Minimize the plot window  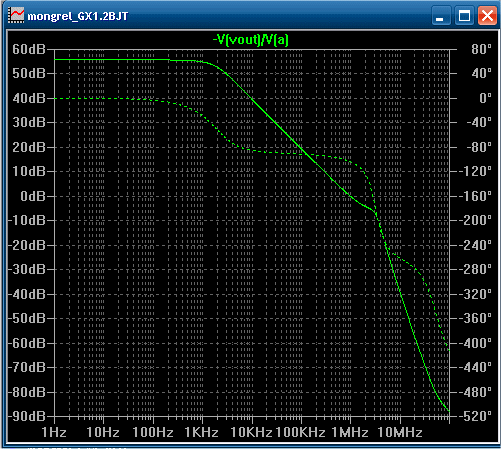coord(441,16)
